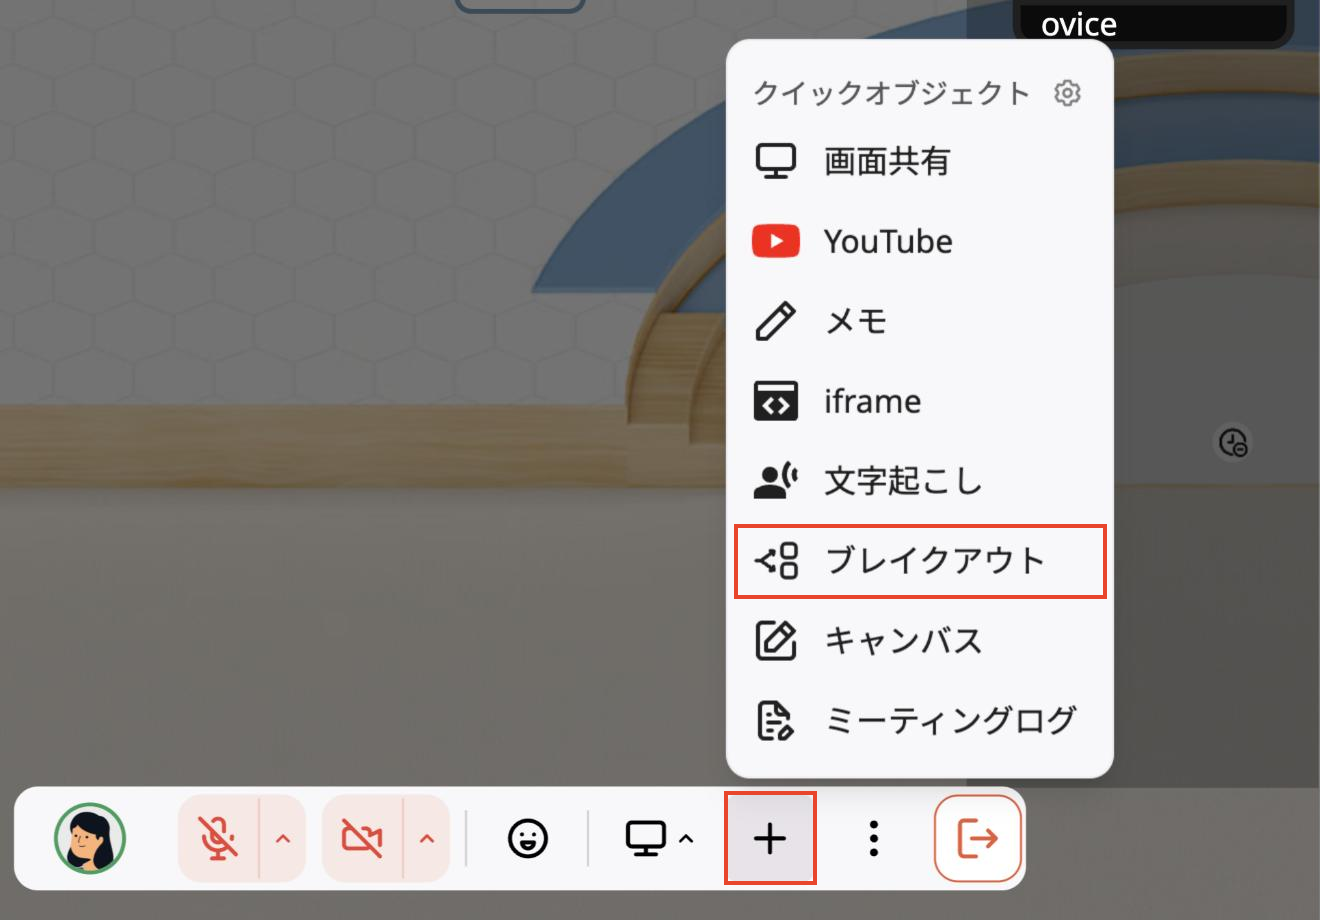Screen dimensions: 1320x920
Task: Click the screen share monitor icon in toolbar
Action: point(646,838)
